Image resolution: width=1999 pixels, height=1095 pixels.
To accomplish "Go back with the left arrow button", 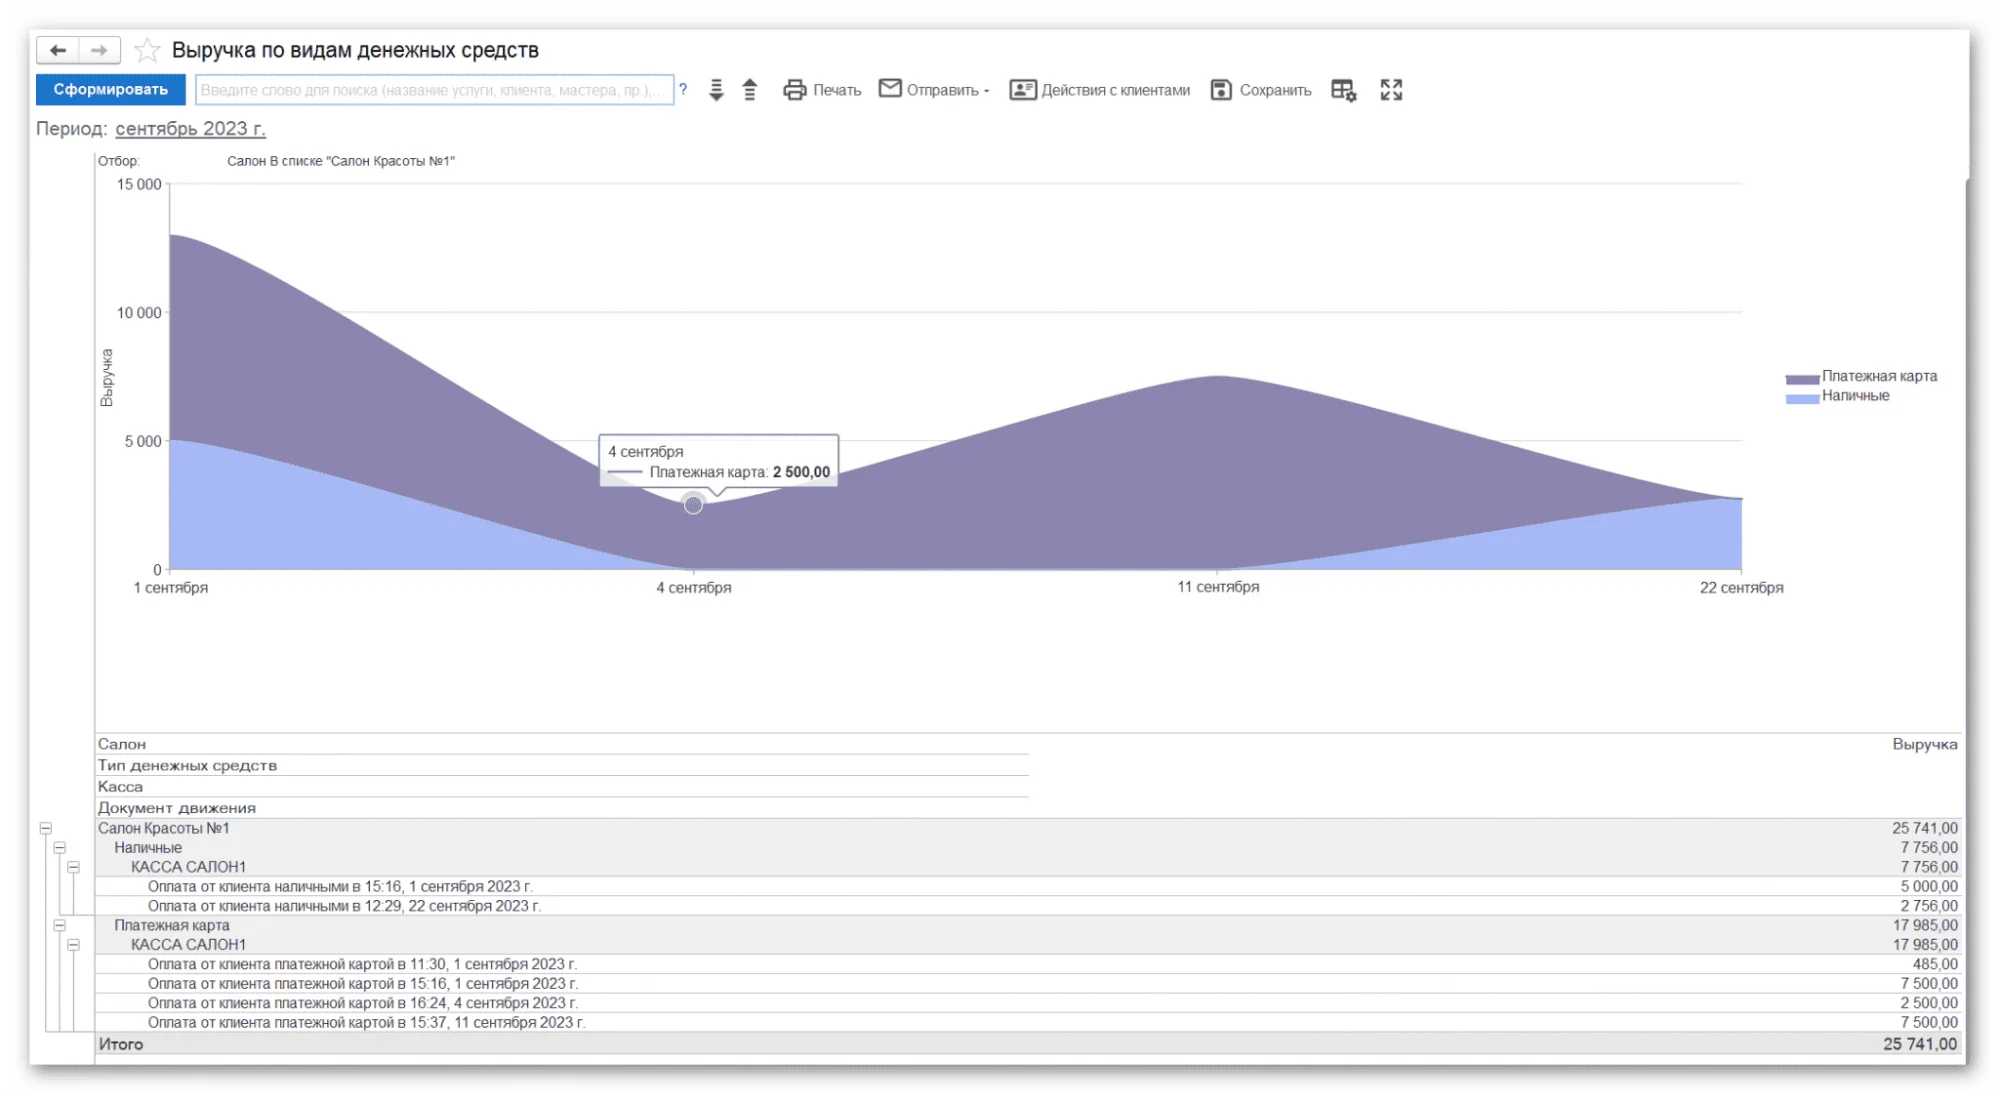I will pyautogui.click(x=58, y=50).
